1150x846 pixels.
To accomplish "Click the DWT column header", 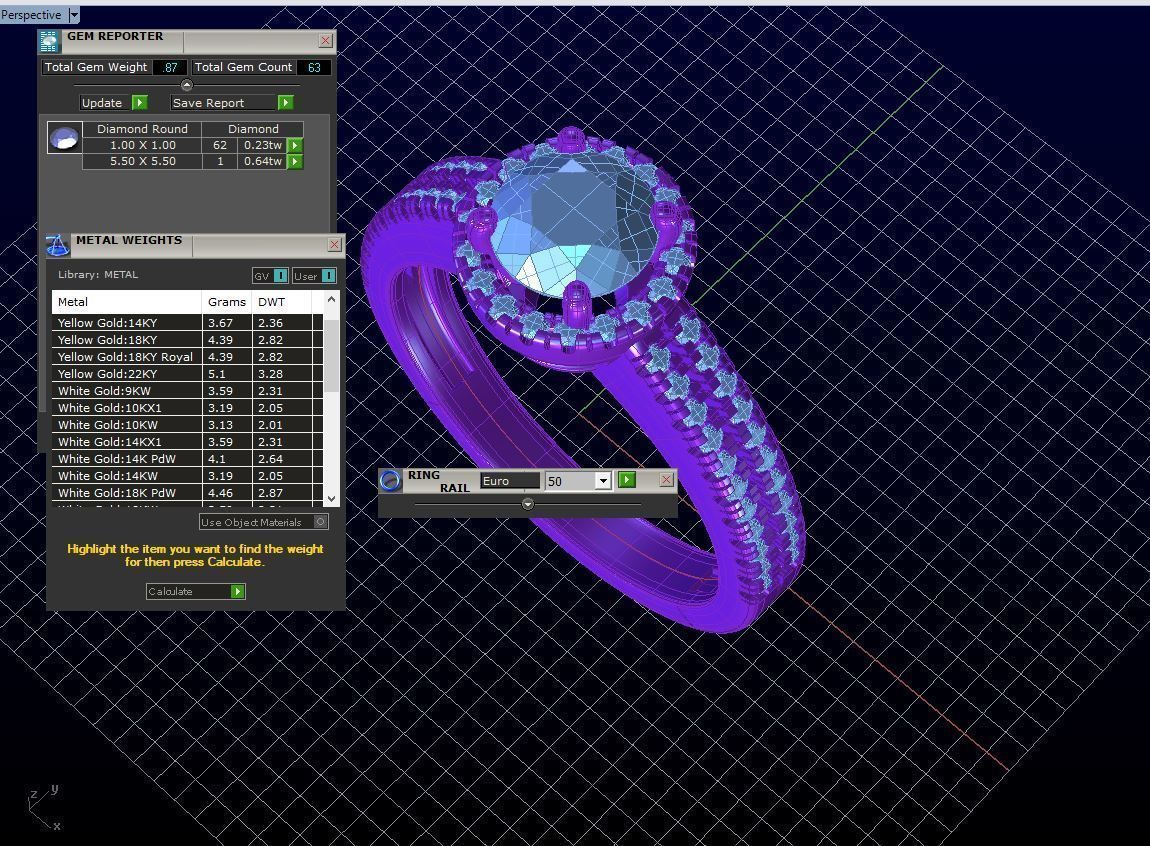I will [282, 302].
